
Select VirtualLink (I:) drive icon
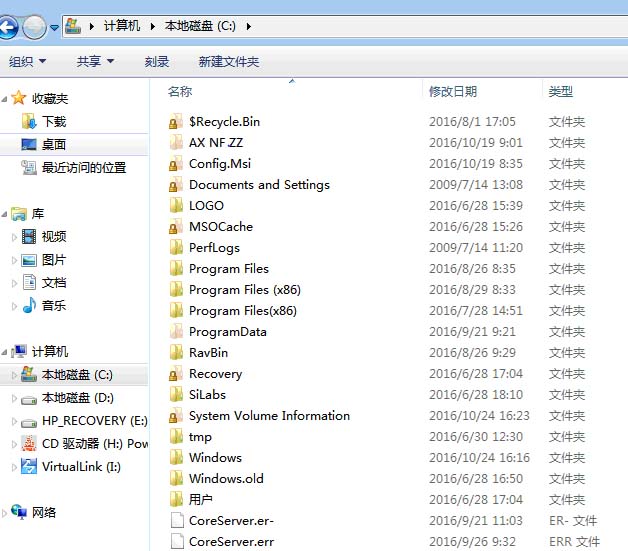click(x=29, y=466)
